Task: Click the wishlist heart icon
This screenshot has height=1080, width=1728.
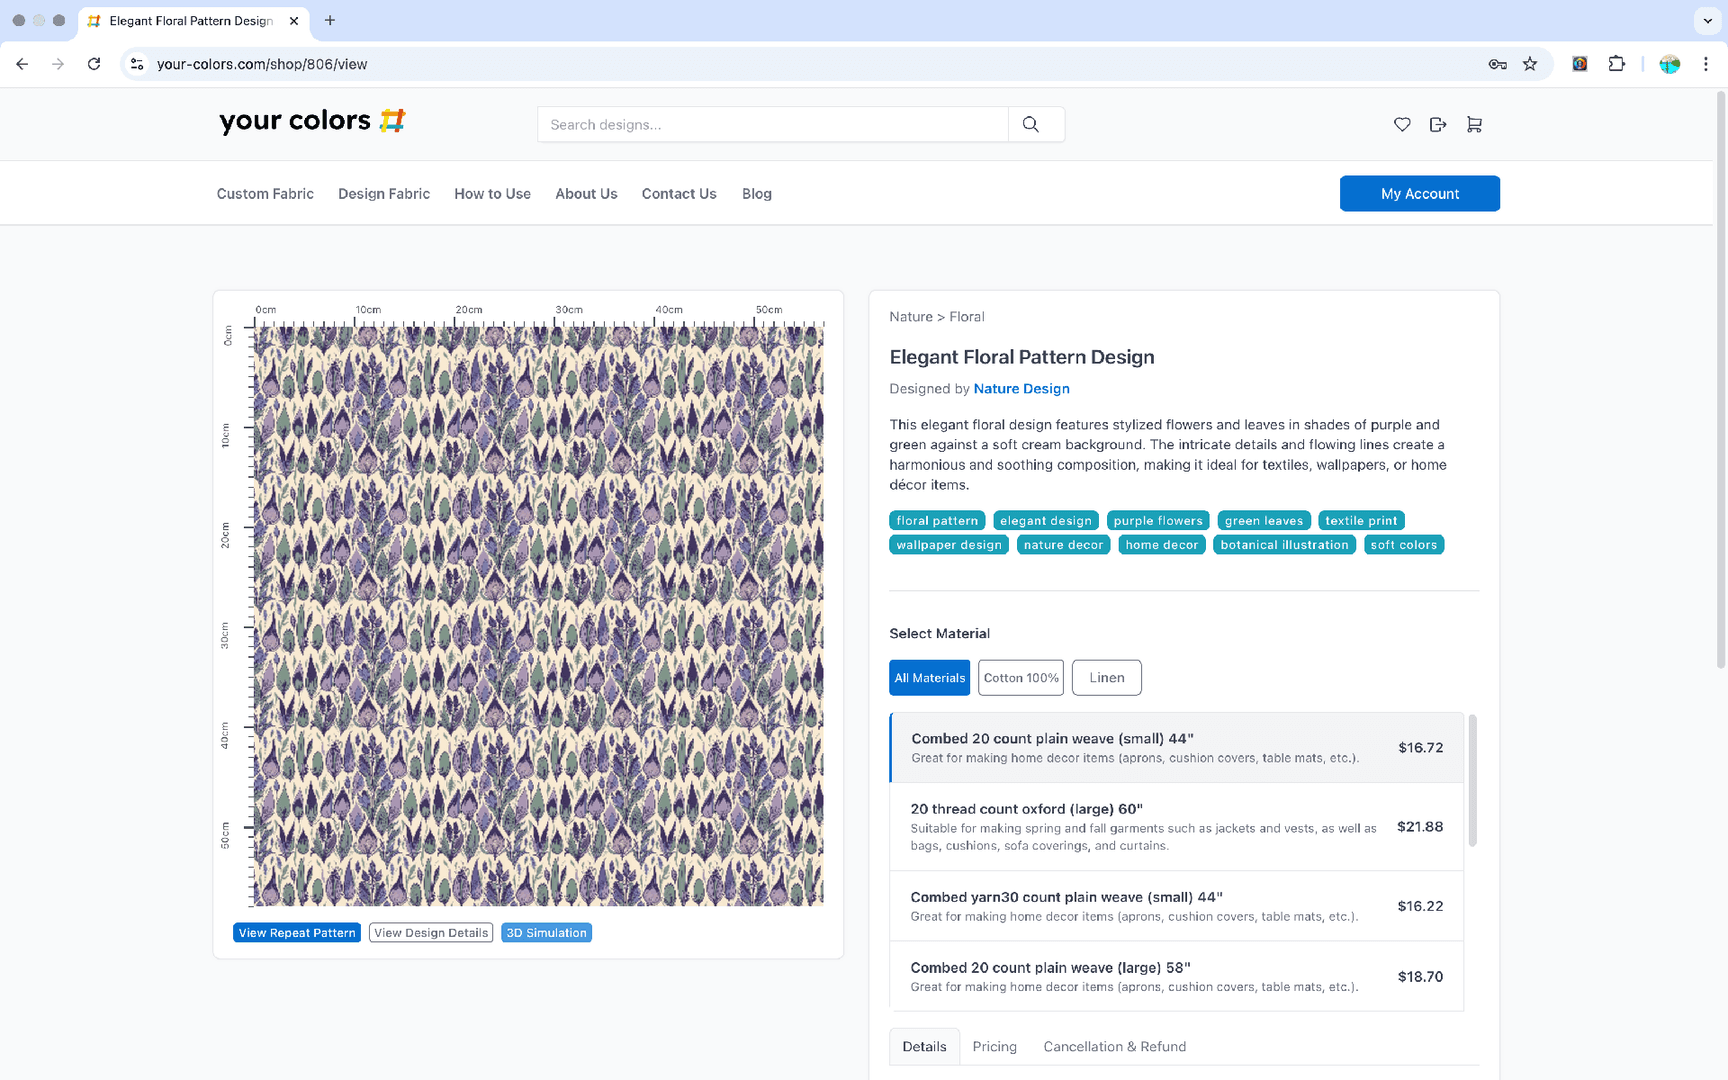Action: coord(1402,125)
